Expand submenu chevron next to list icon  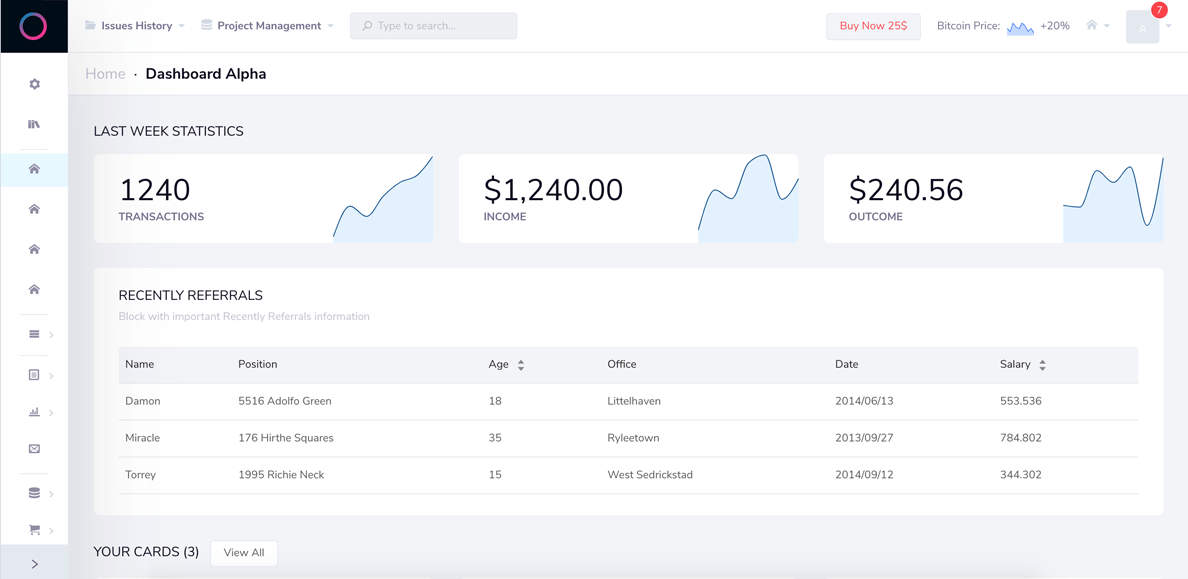tap(52, 335)
